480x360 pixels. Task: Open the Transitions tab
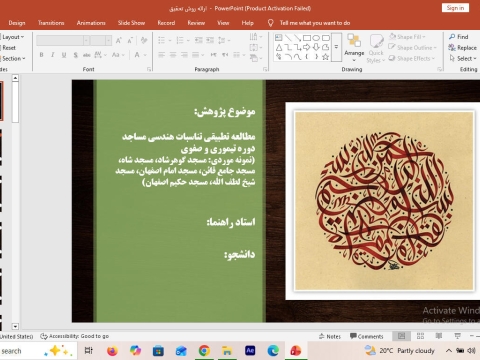(51, 23)
